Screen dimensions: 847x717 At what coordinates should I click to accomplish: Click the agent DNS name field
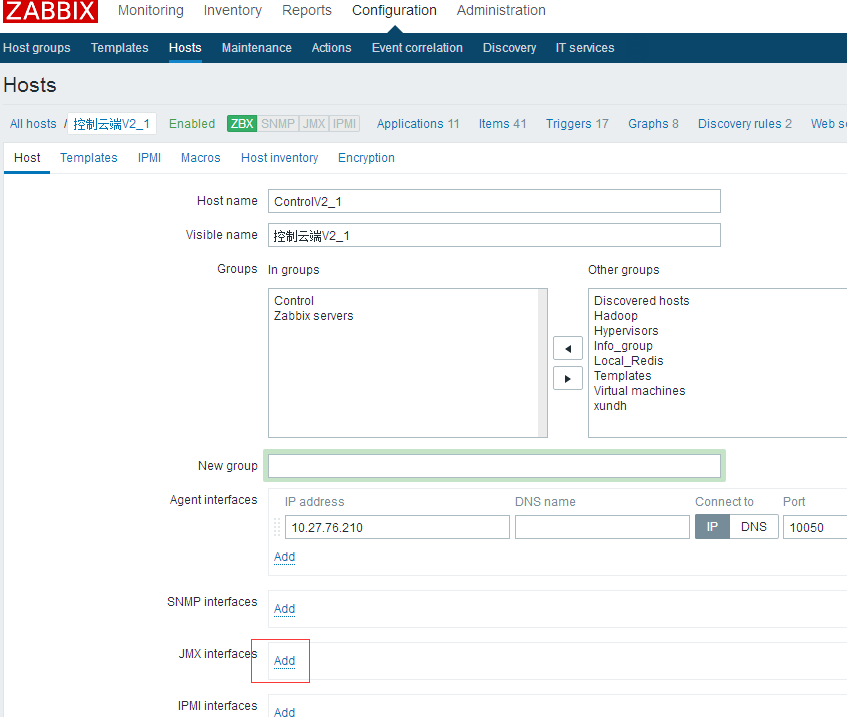coord(602,527)
